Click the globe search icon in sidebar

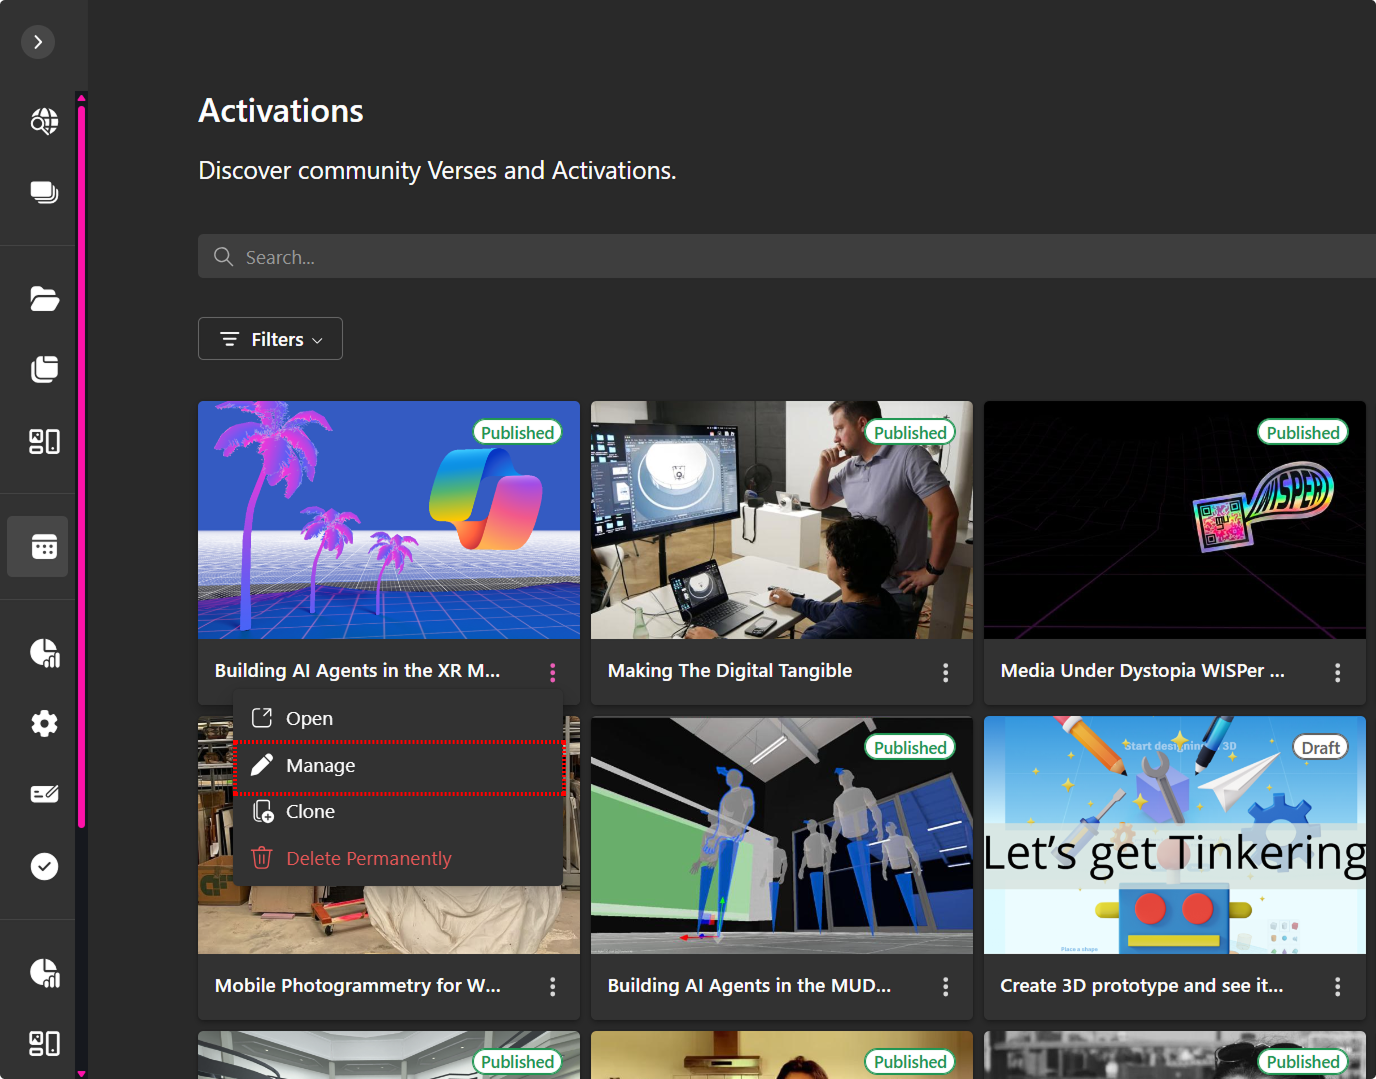point(44,122)
